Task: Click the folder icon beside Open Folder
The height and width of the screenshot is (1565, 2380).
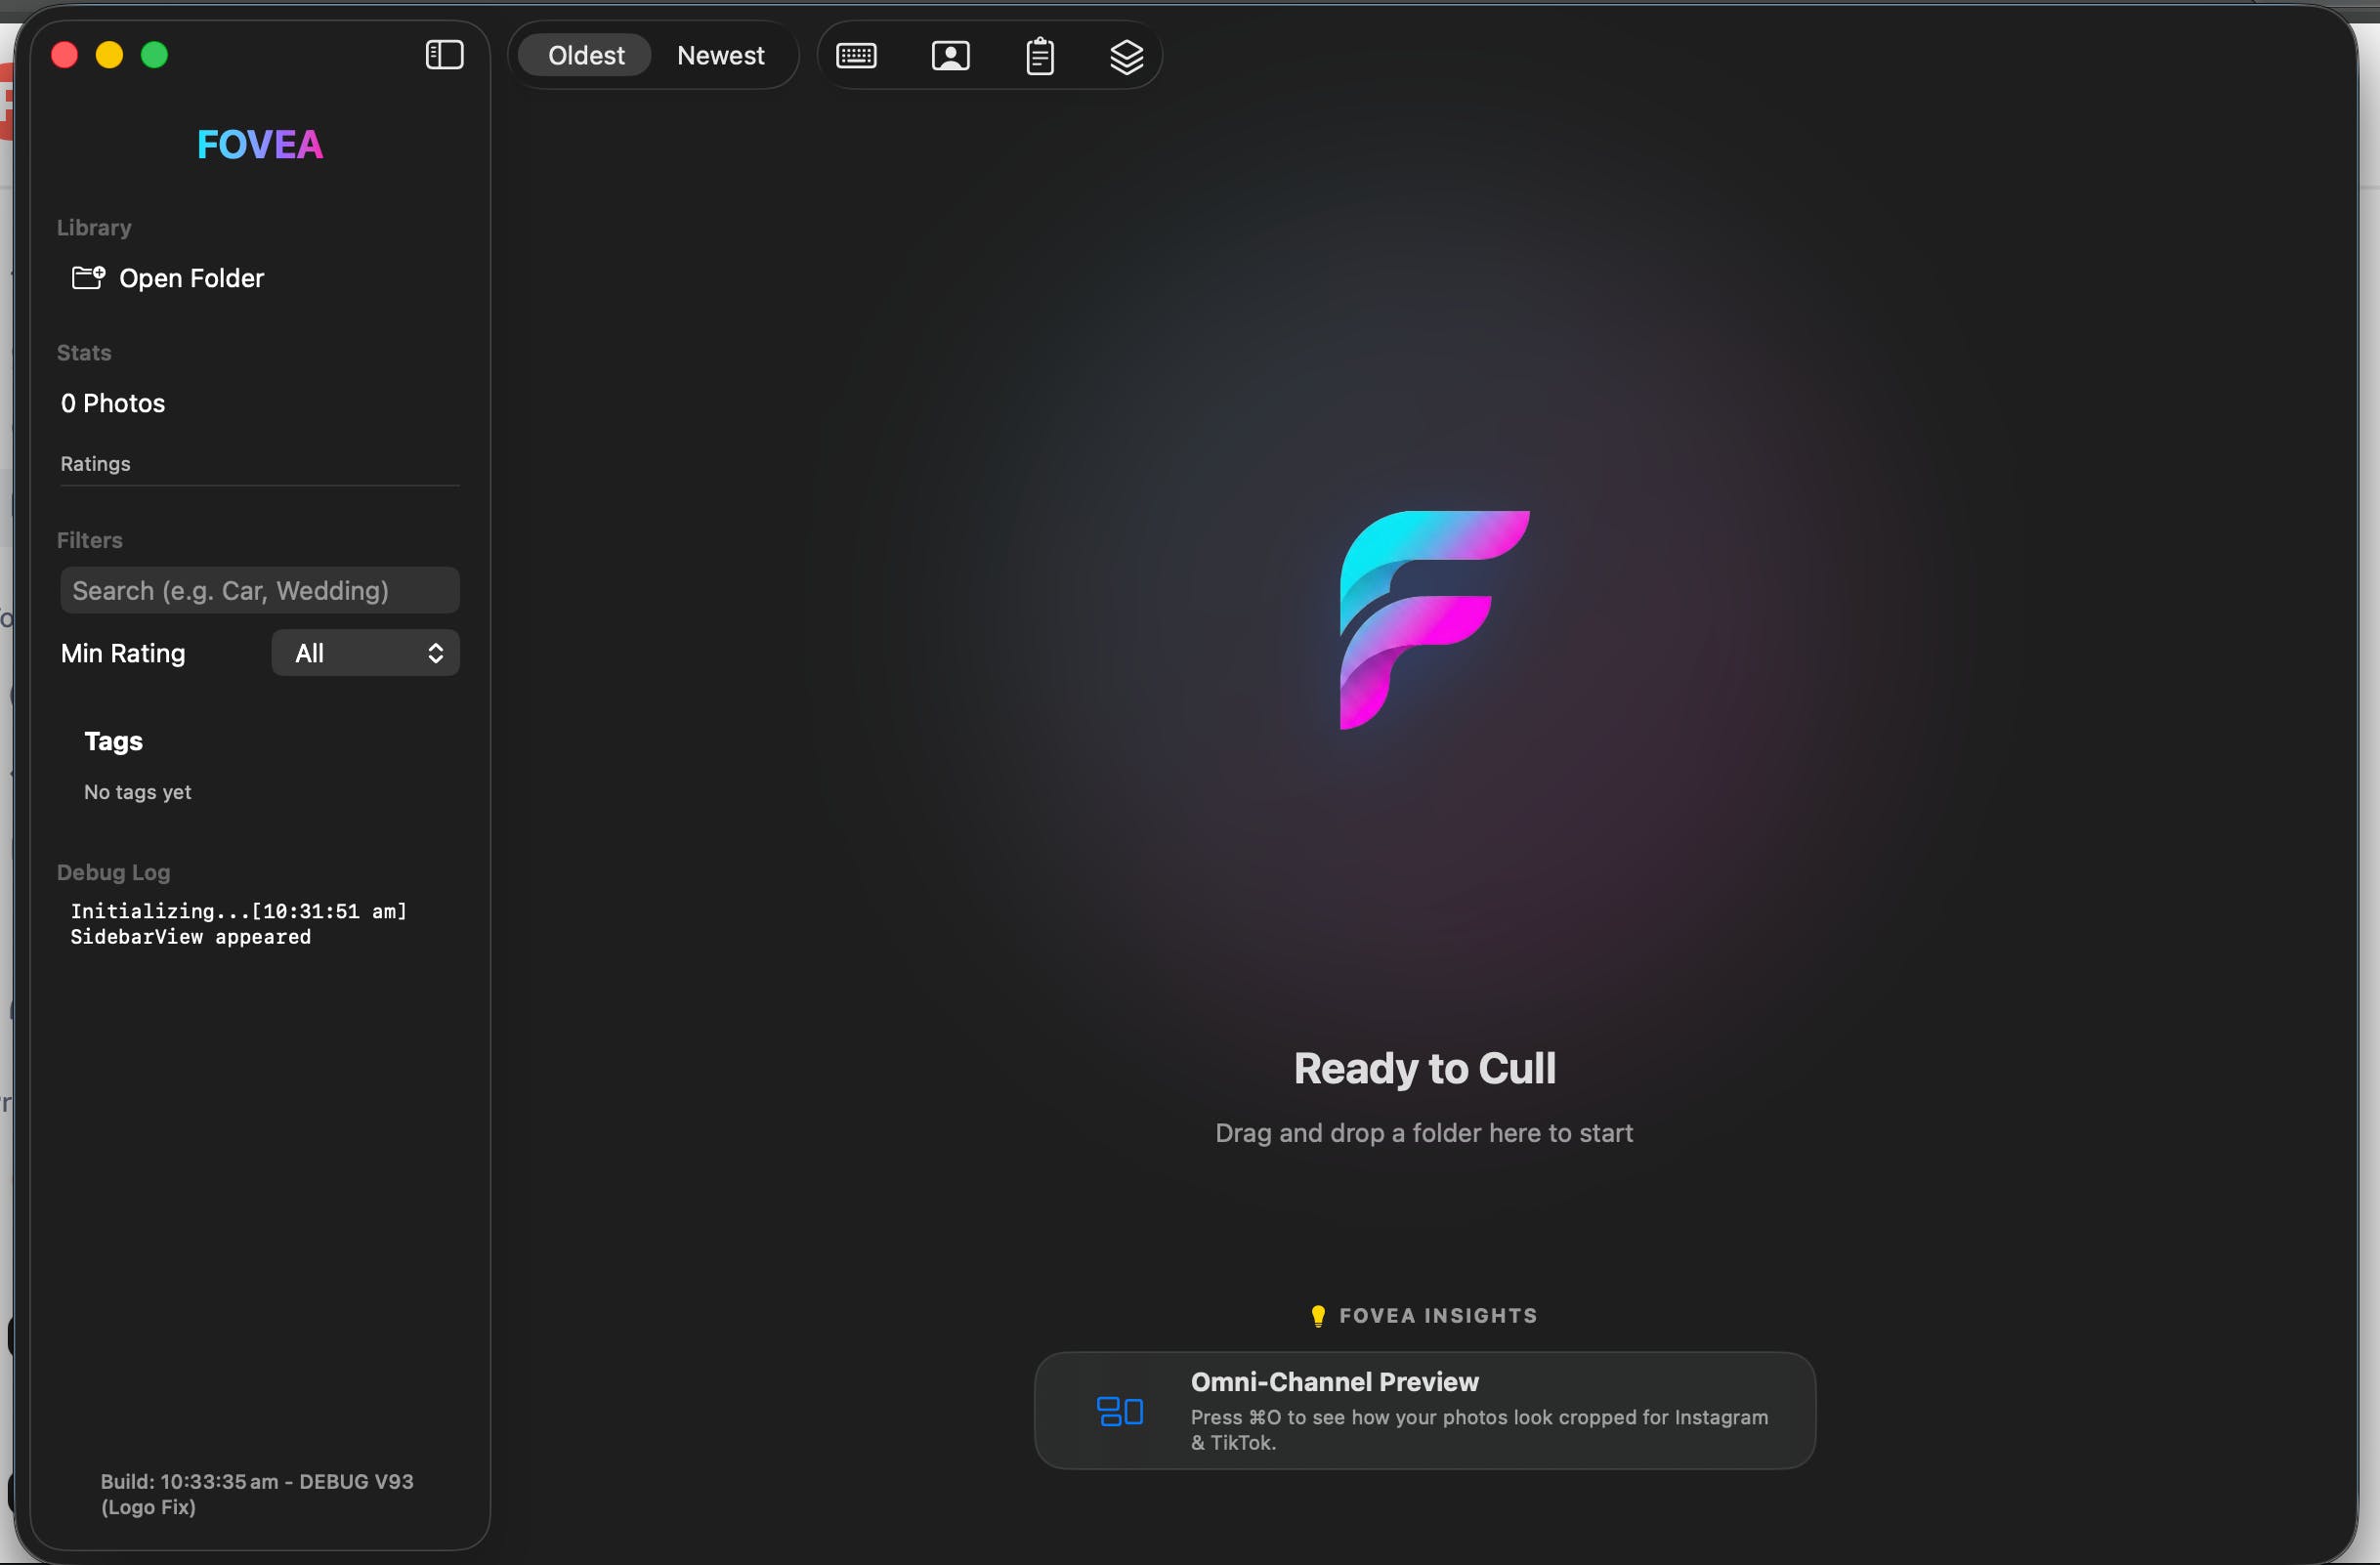Action: pyautogui.click(x=88, y=277)
